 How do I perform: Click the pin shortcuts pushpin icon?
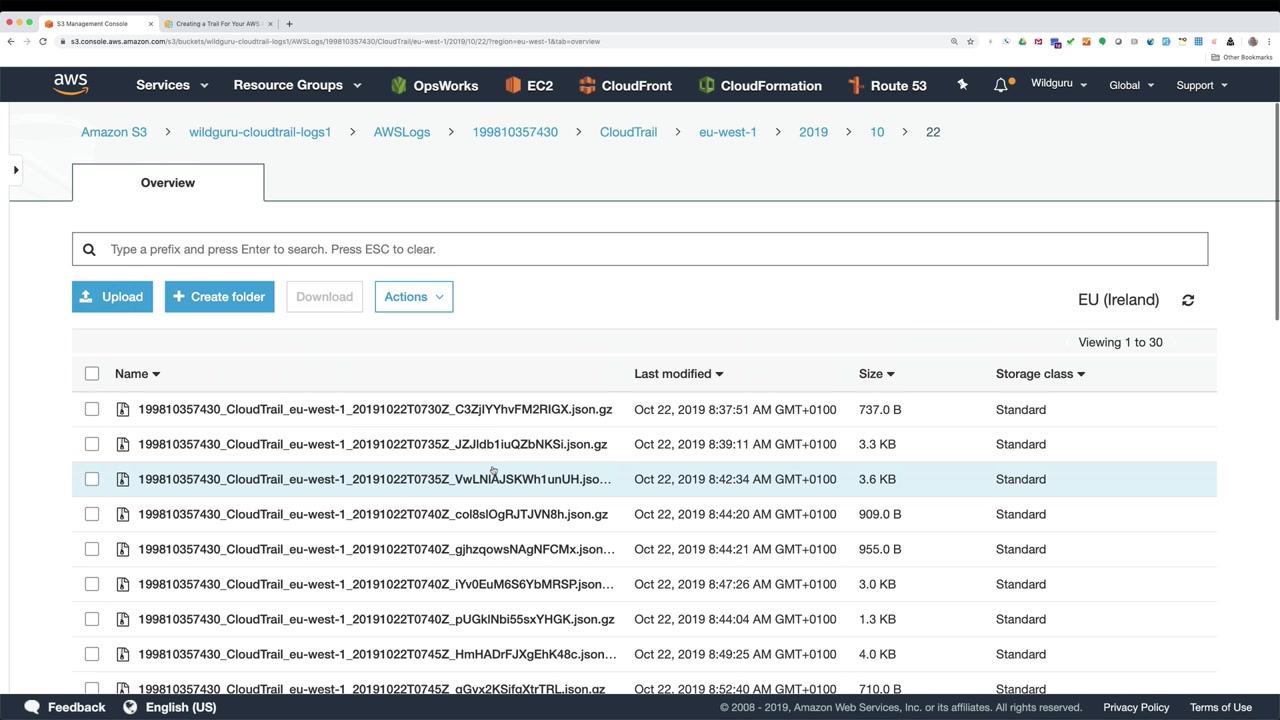tap(962, 85)
